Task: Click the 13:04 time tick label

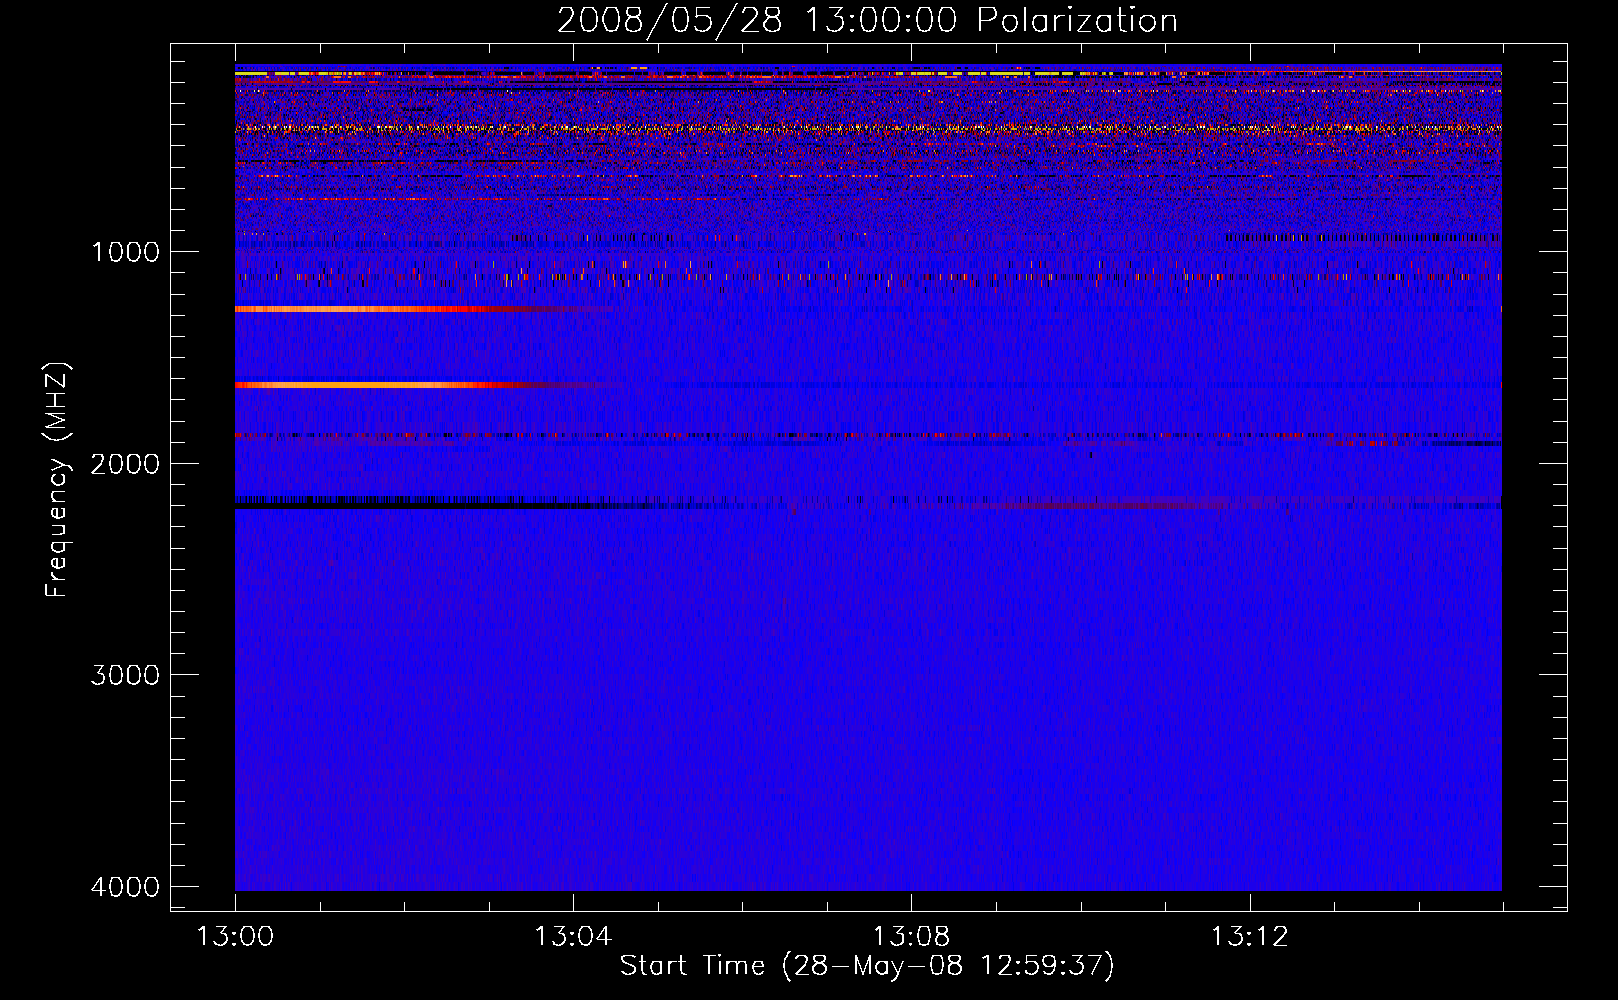Action: [x=573, y=937]
